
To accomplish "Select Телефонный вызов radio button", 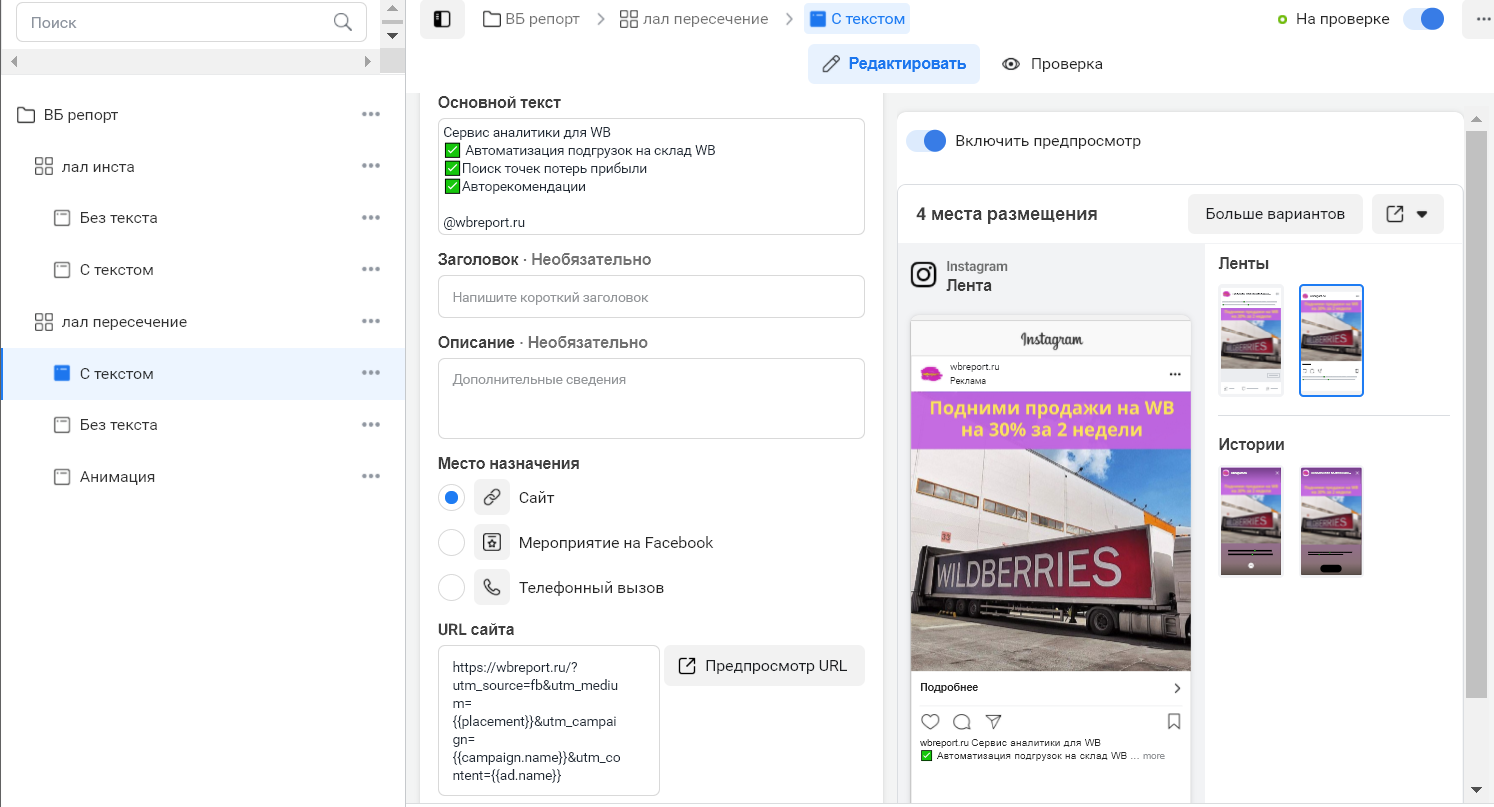I will coord(451,587).
